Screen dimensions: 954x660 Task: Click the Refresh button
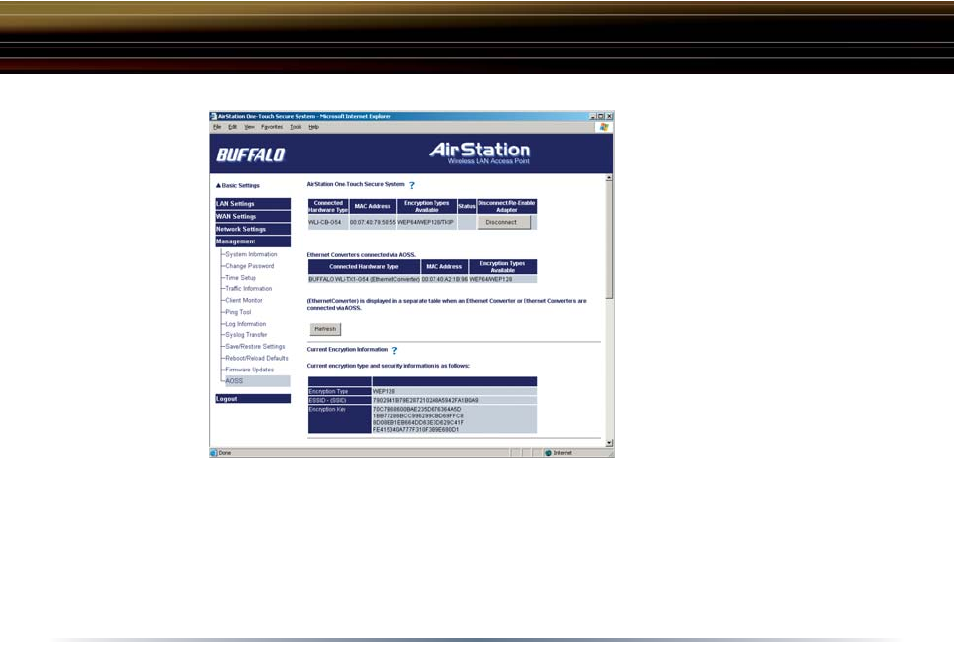click(x=326, y=329)
